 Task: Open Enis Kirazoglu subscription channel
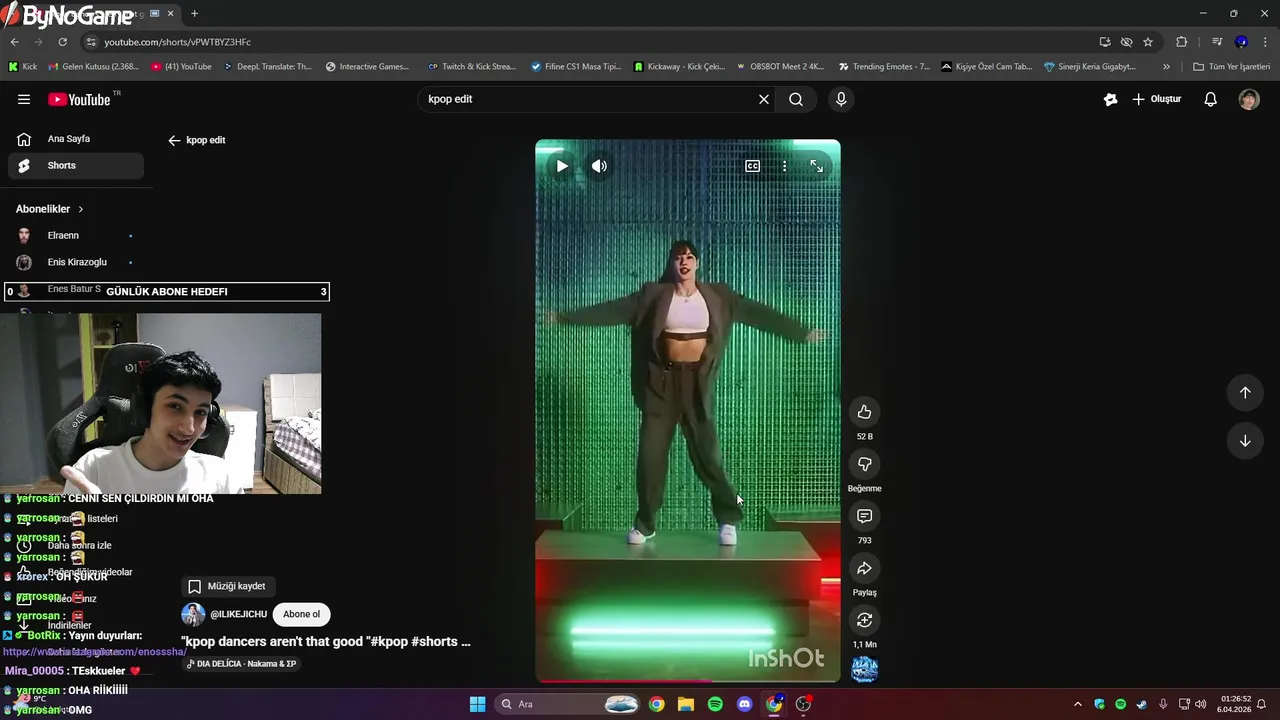[x=76, y=262]
